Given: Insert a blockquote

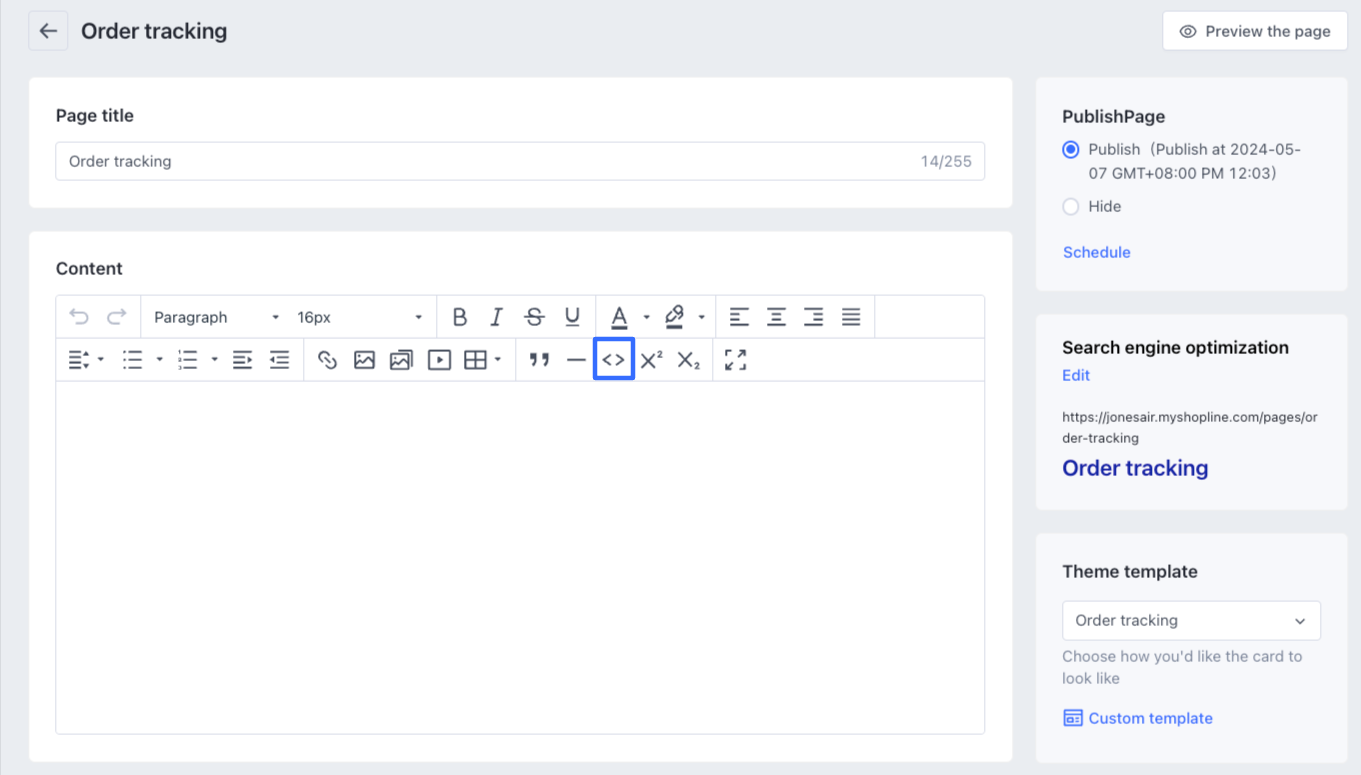Looking at the screenshot, I should click(x=539, y=360).
